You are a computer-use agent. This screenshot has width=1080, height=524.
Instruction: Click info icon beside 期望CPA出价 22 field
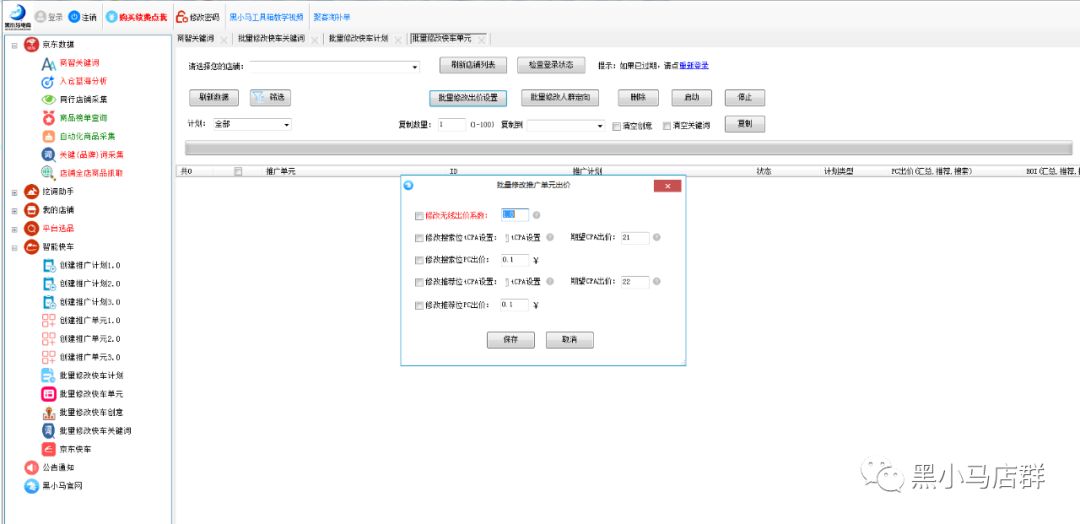[x=656, y=282]
